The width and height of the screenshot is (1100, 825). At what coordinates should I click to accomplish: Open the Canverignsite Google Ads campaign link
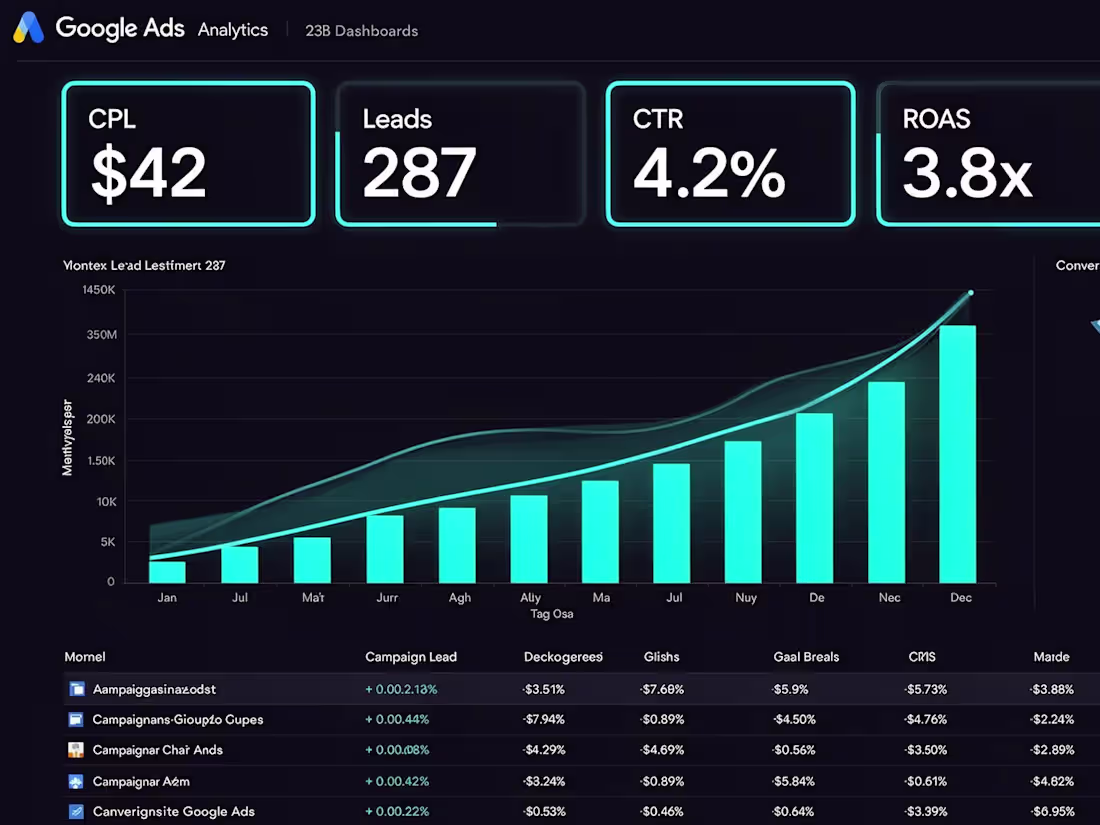tap(174, 812)
